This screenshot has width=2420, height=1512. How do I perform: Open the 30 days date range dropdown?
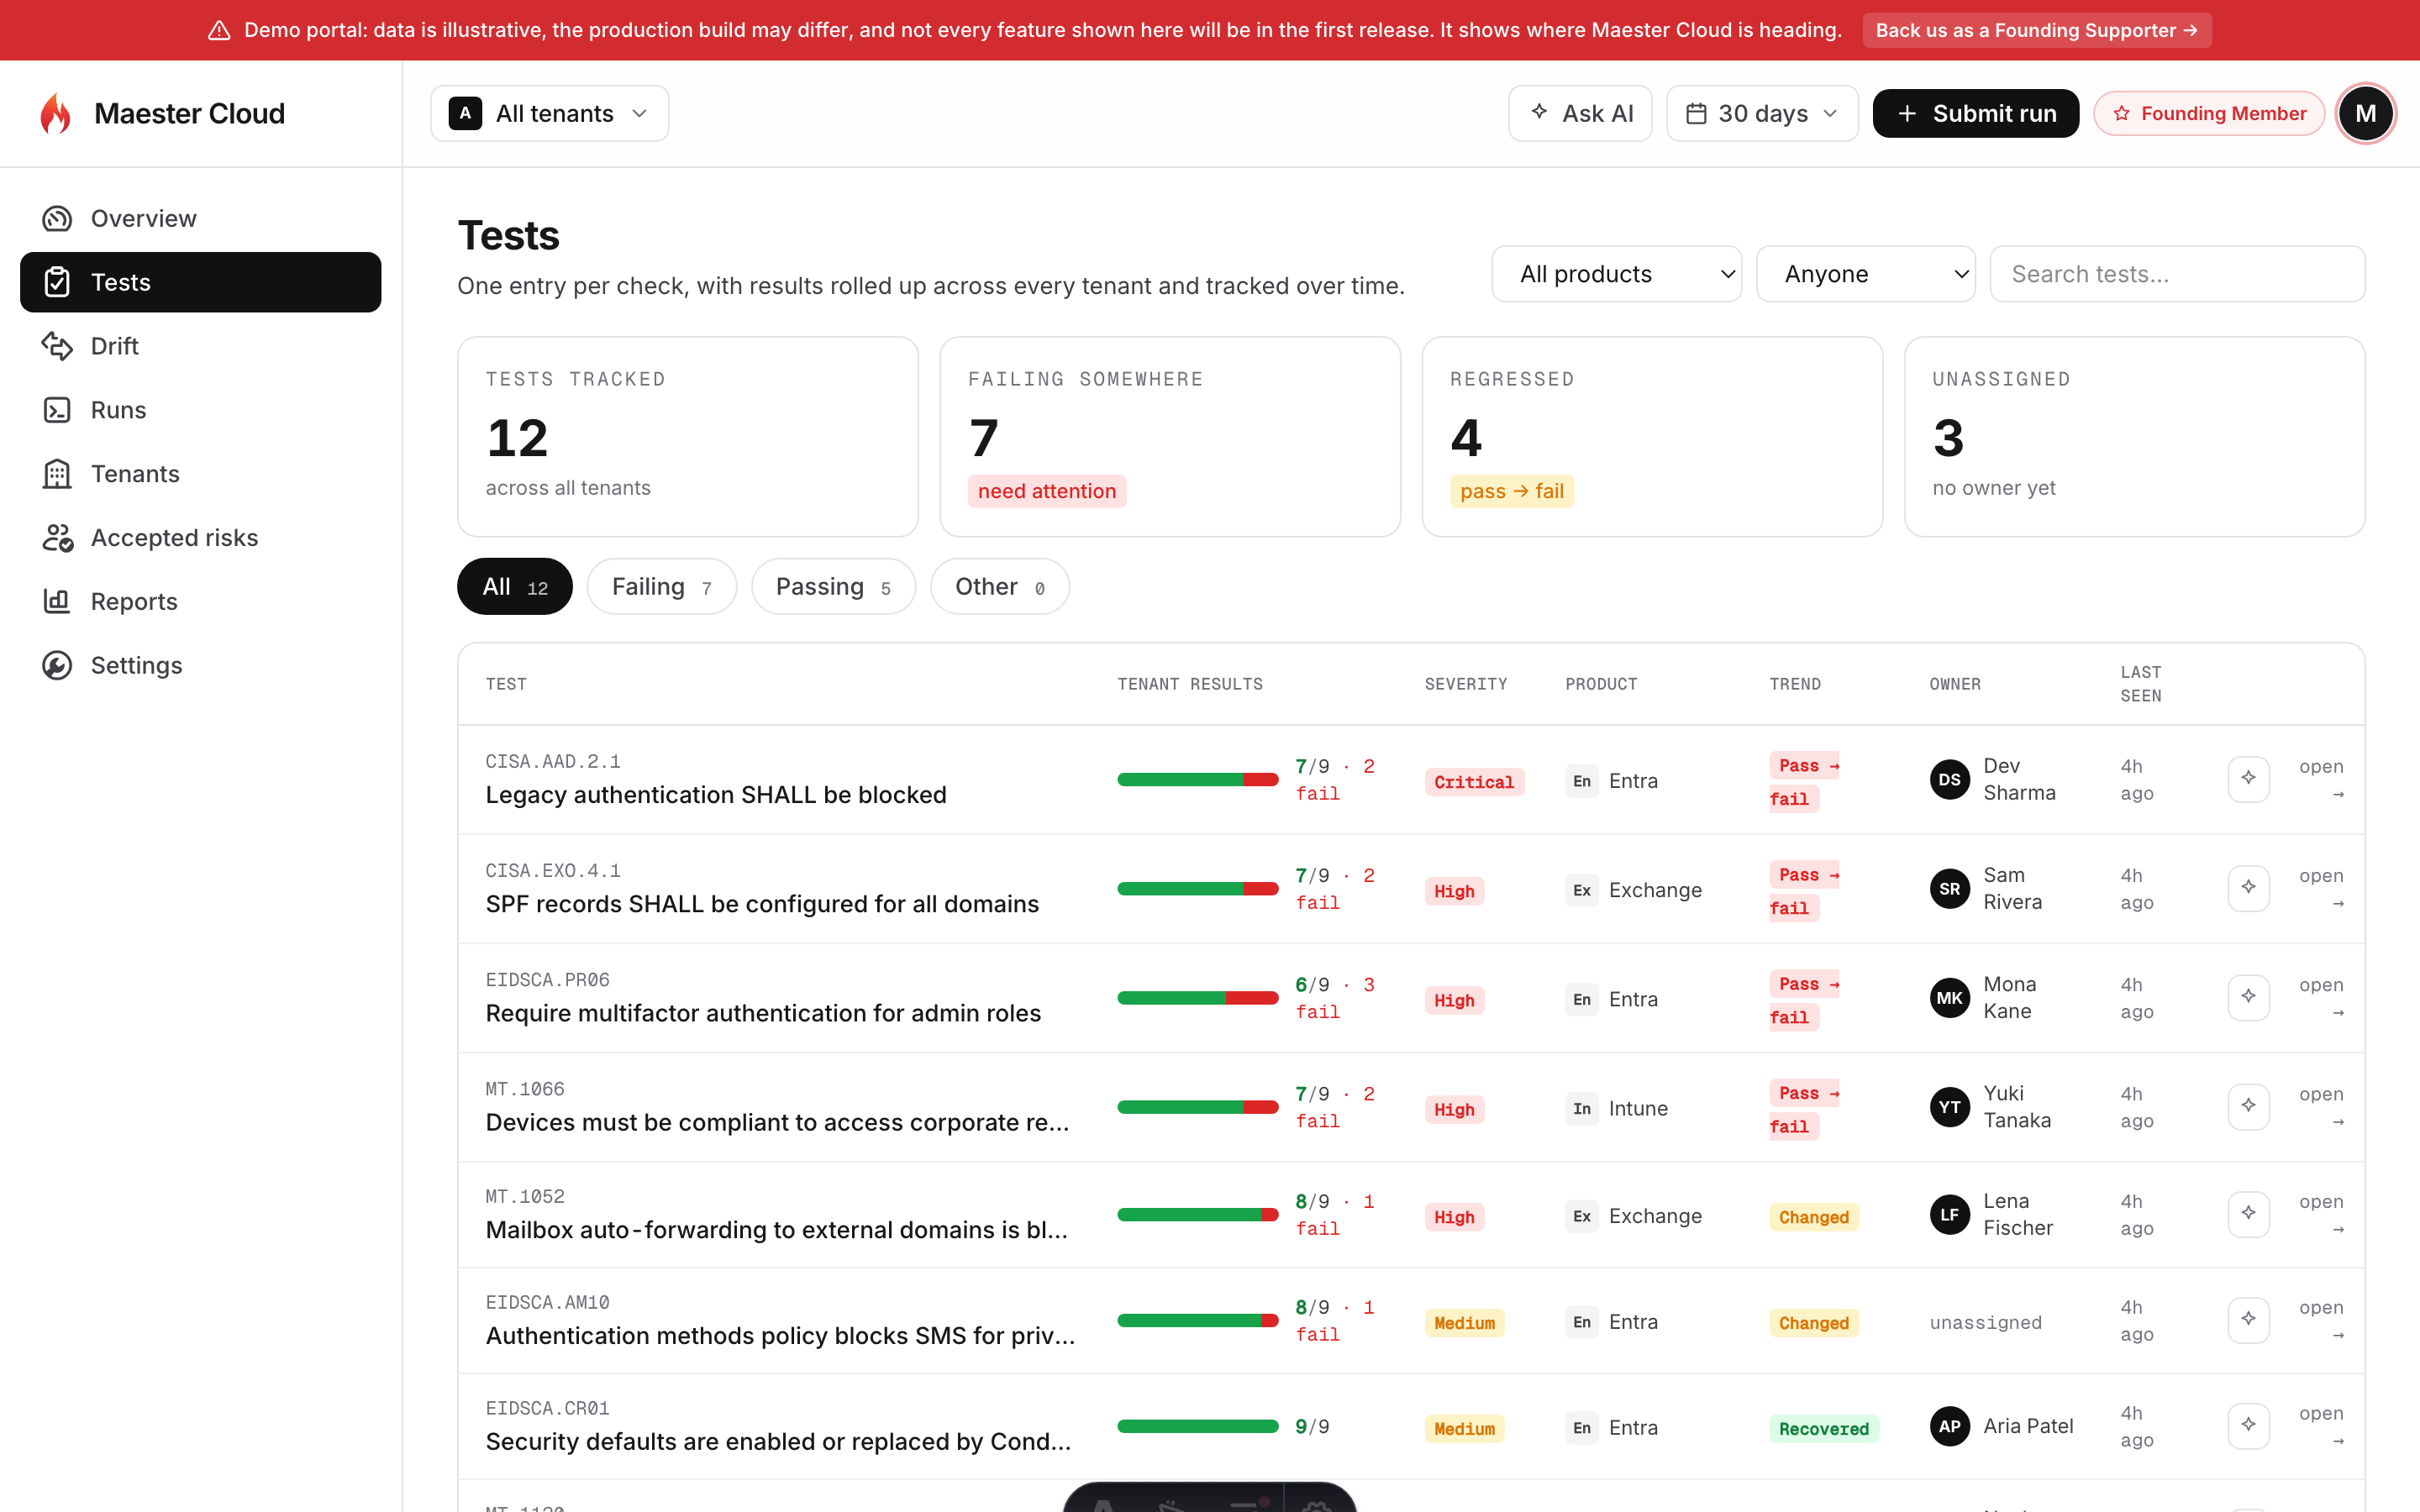click(1762, 113)
